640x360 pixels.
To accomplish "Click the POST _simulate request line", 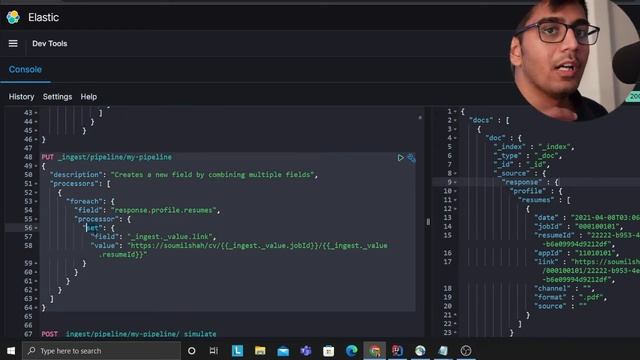I will point(129,334).
